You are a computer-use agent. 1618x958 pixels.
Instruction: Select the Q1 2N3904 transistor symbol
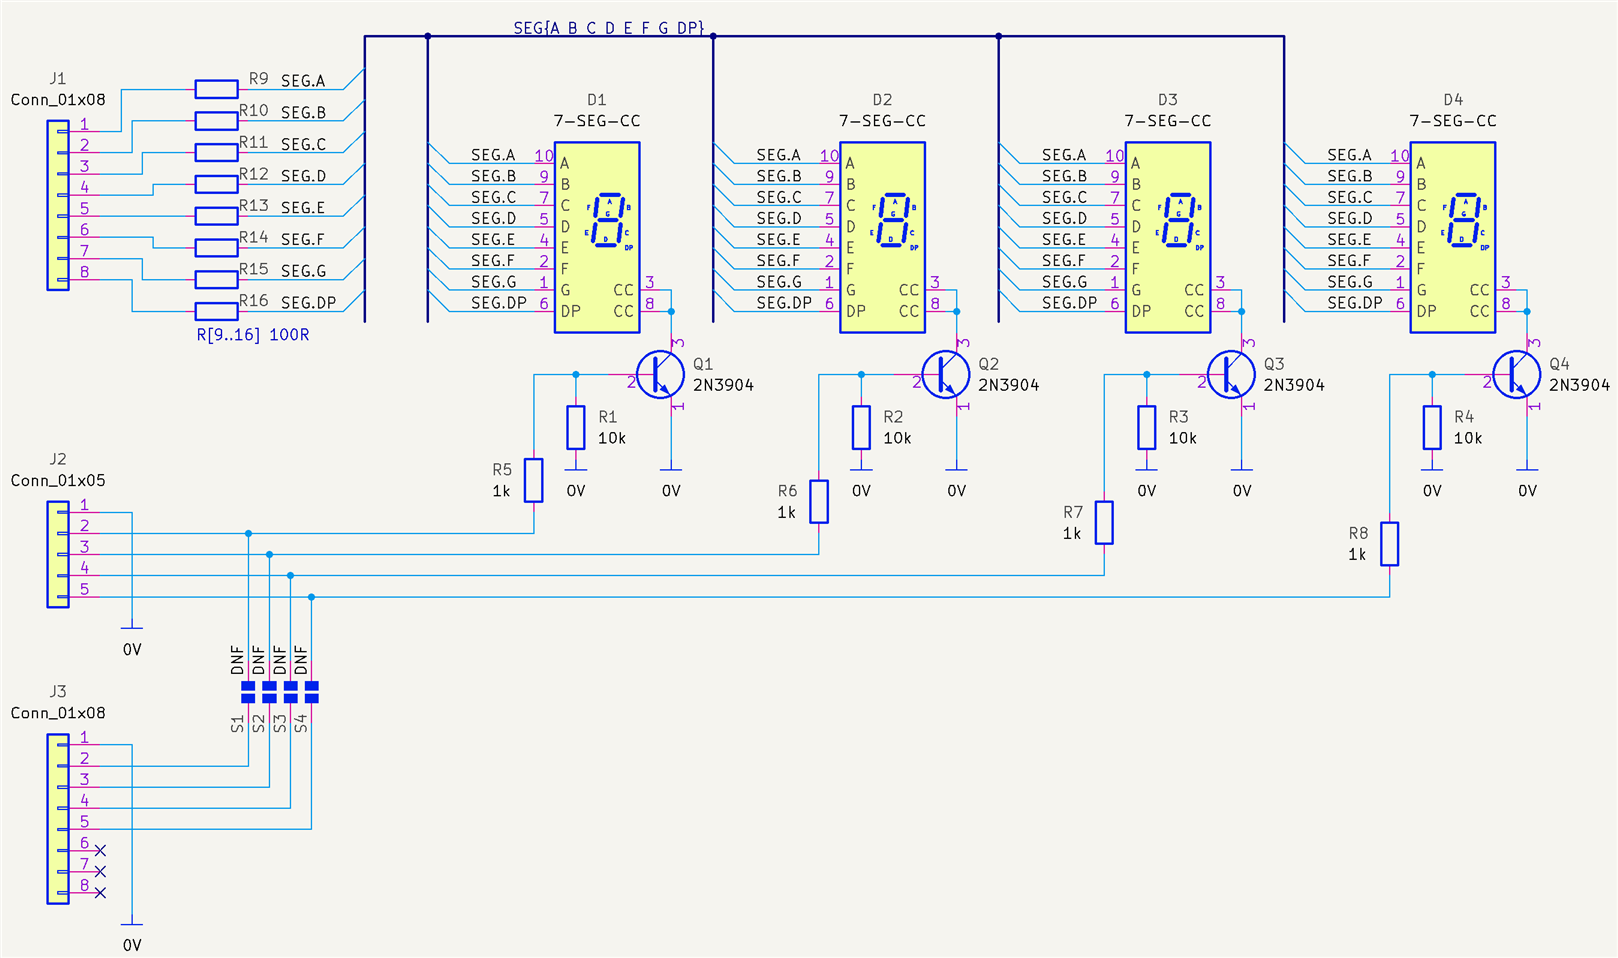(660, 375)
